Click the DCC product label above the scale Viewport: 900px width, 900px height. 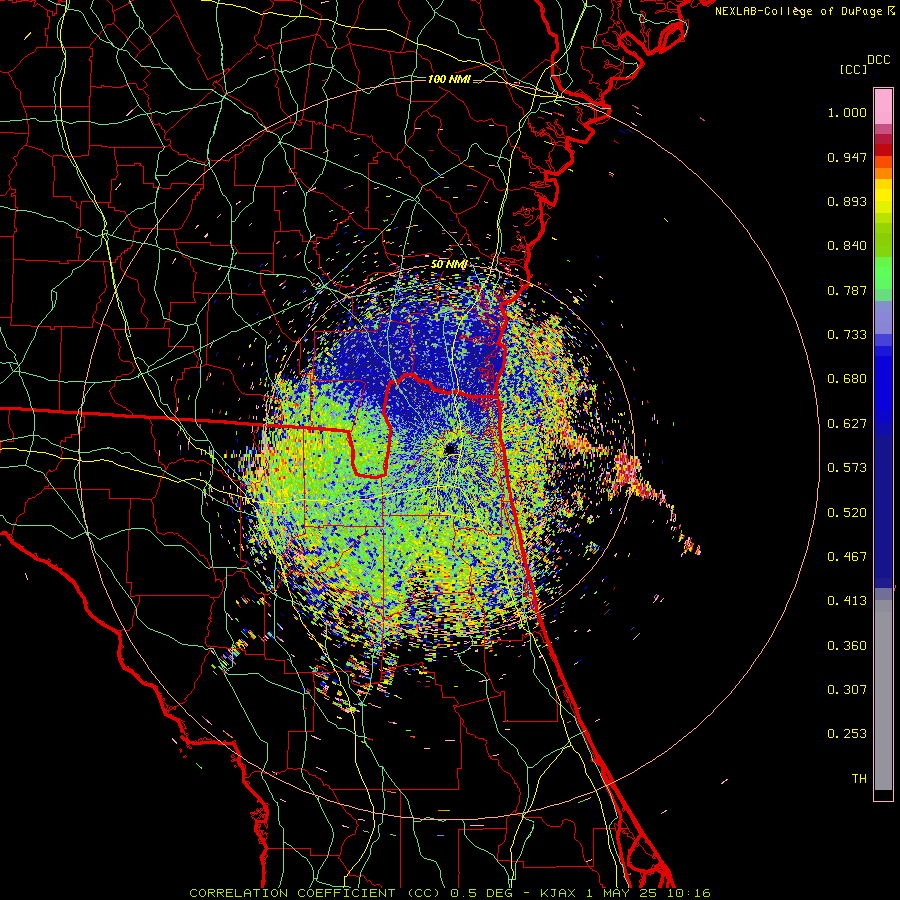[878, 60]
